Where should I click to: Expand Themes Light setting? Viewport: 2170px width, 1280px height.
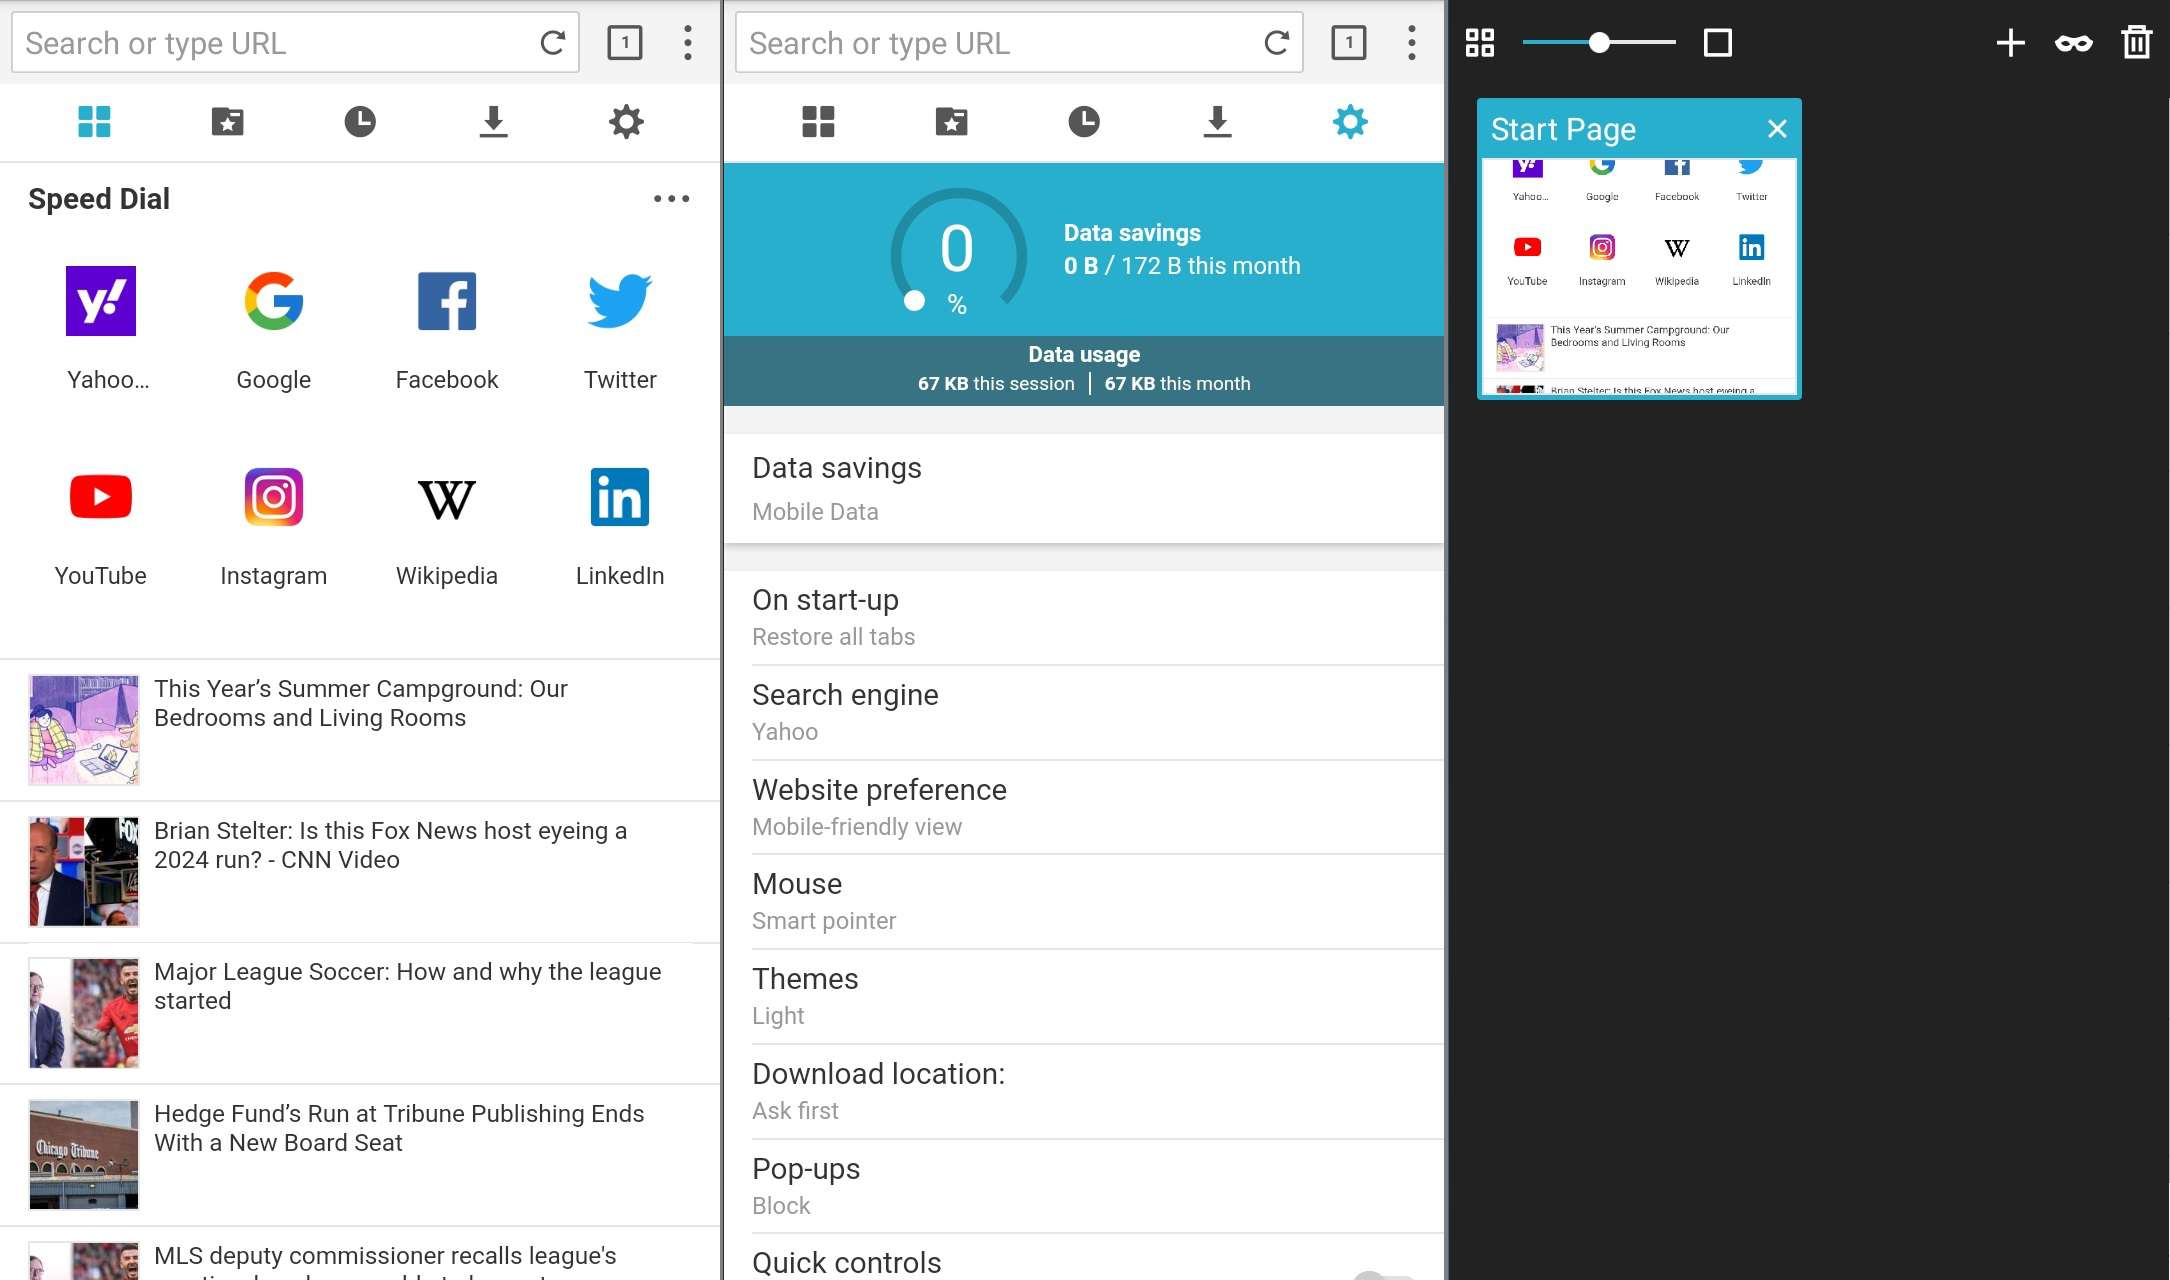[x=1083, y=995]
